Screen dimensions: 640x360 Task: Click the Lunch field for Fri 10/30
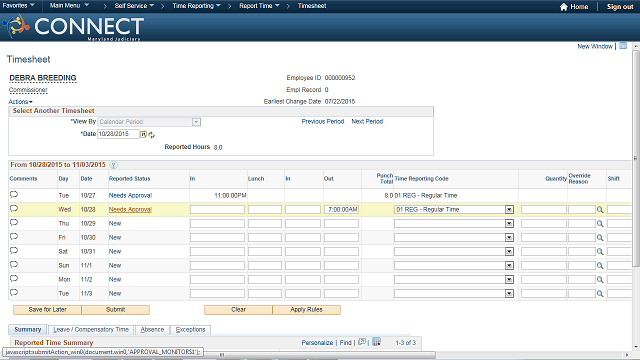[x=265, y=238]
